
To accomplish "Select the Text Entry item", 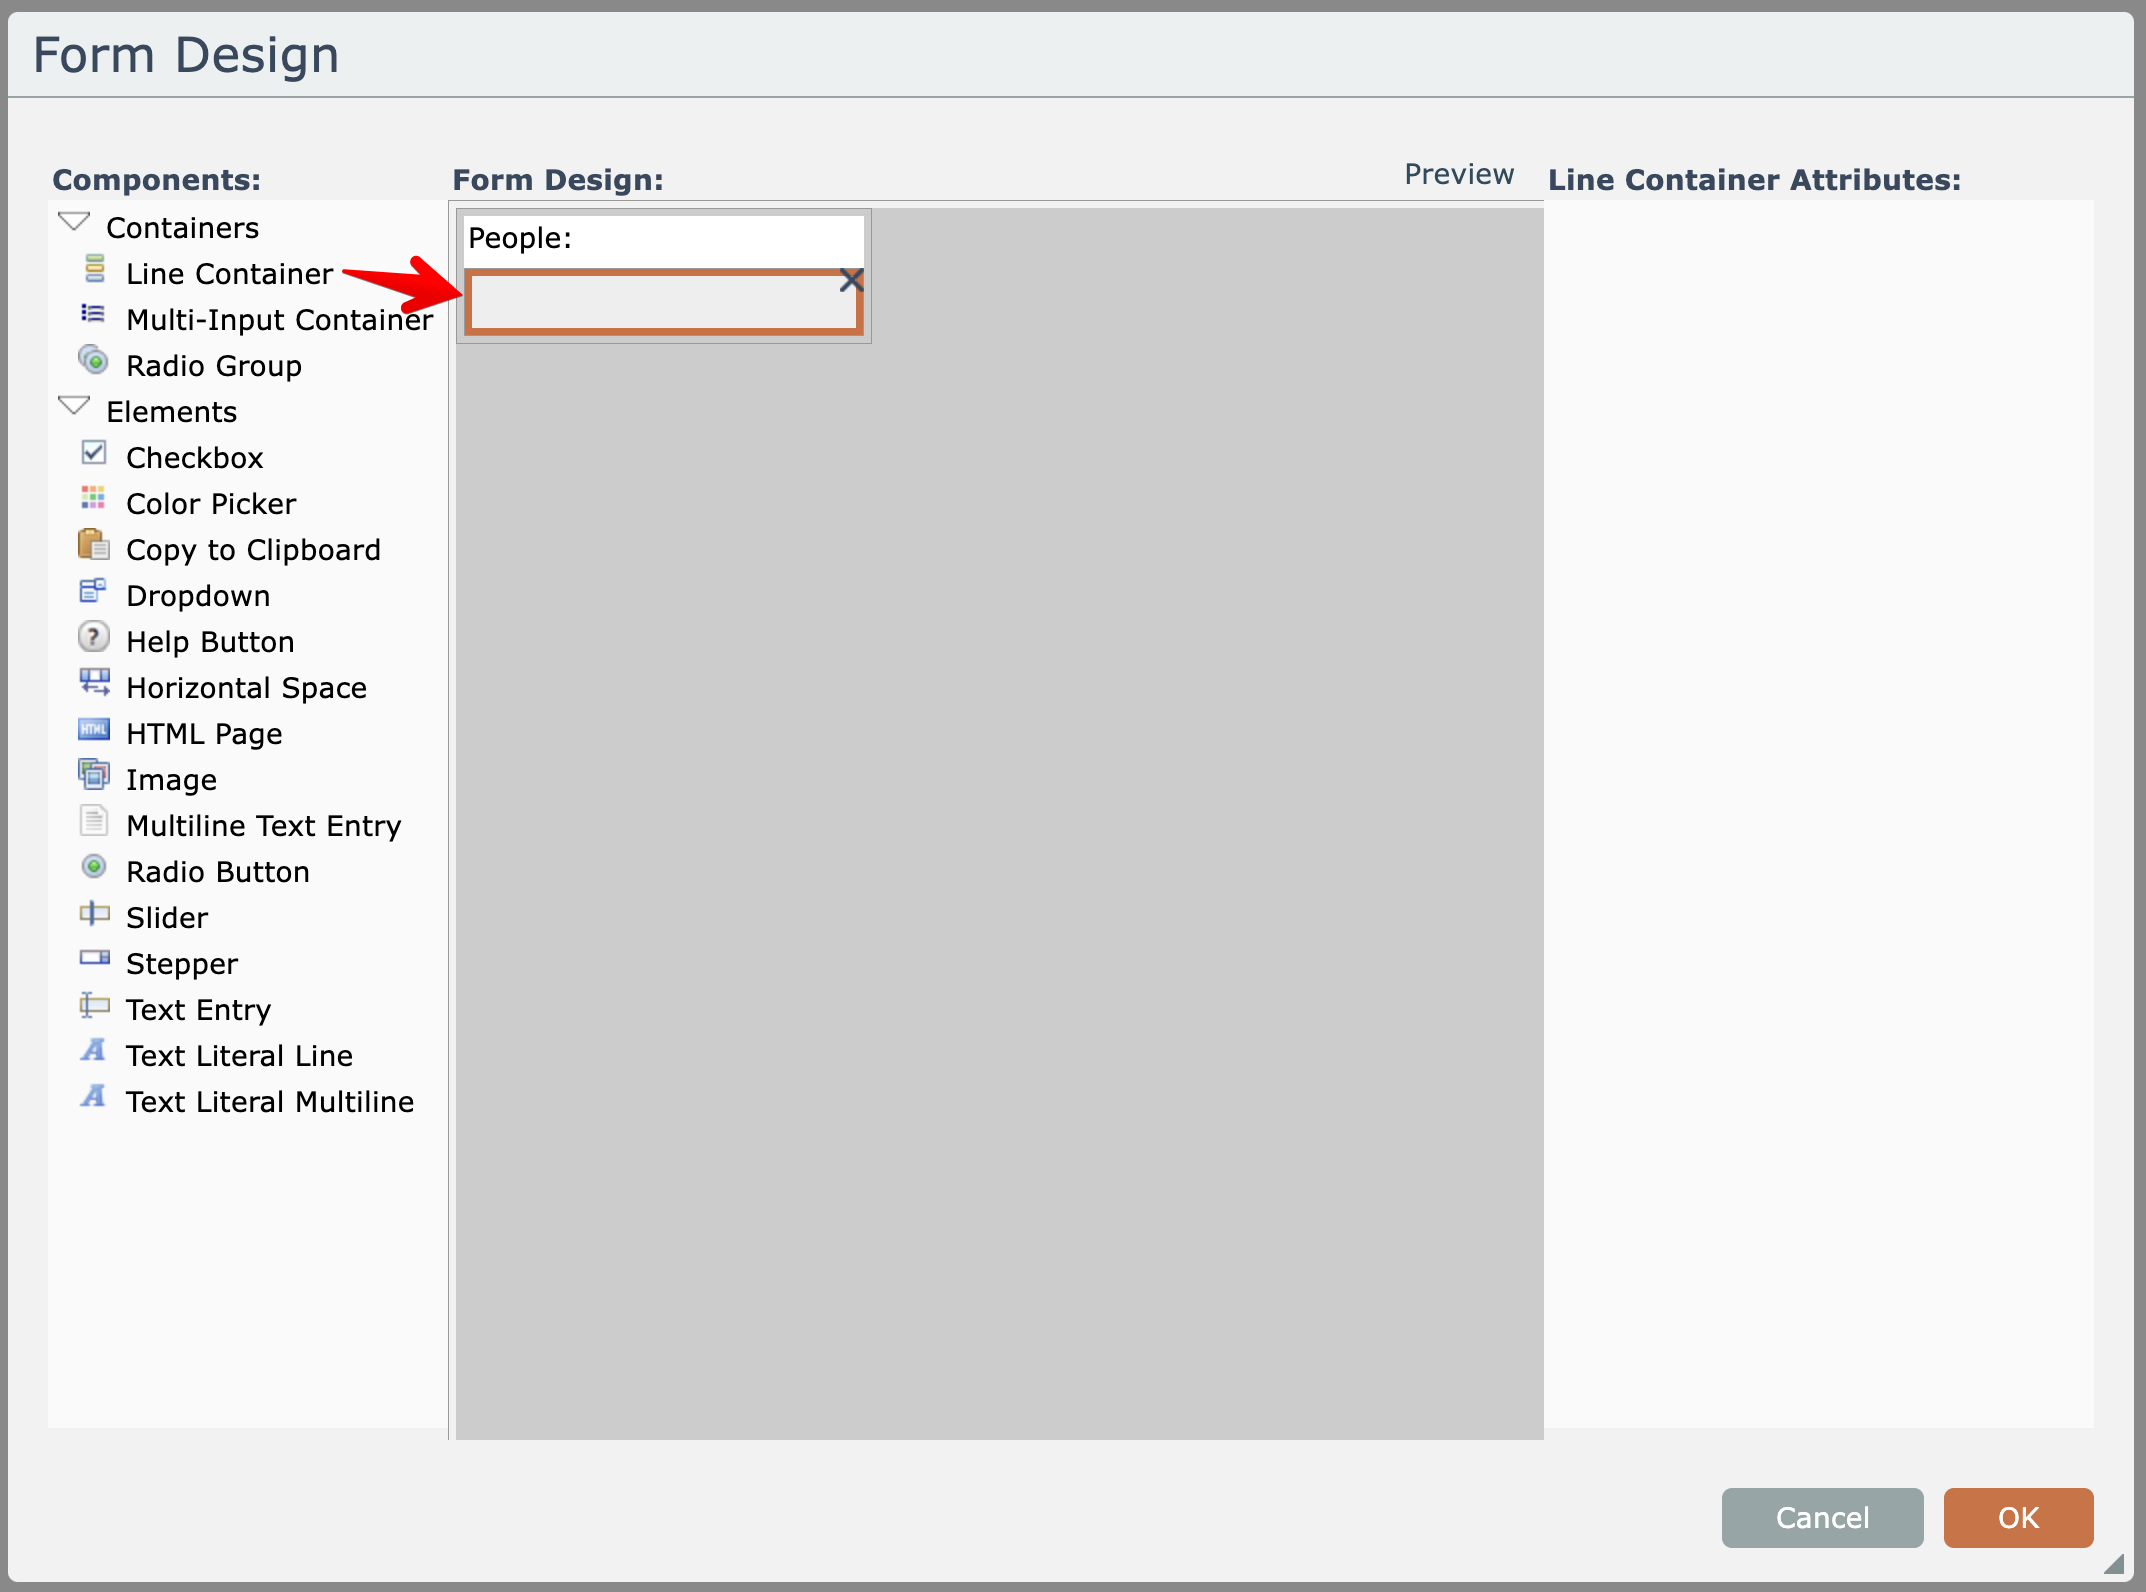I will (198, 1010).
